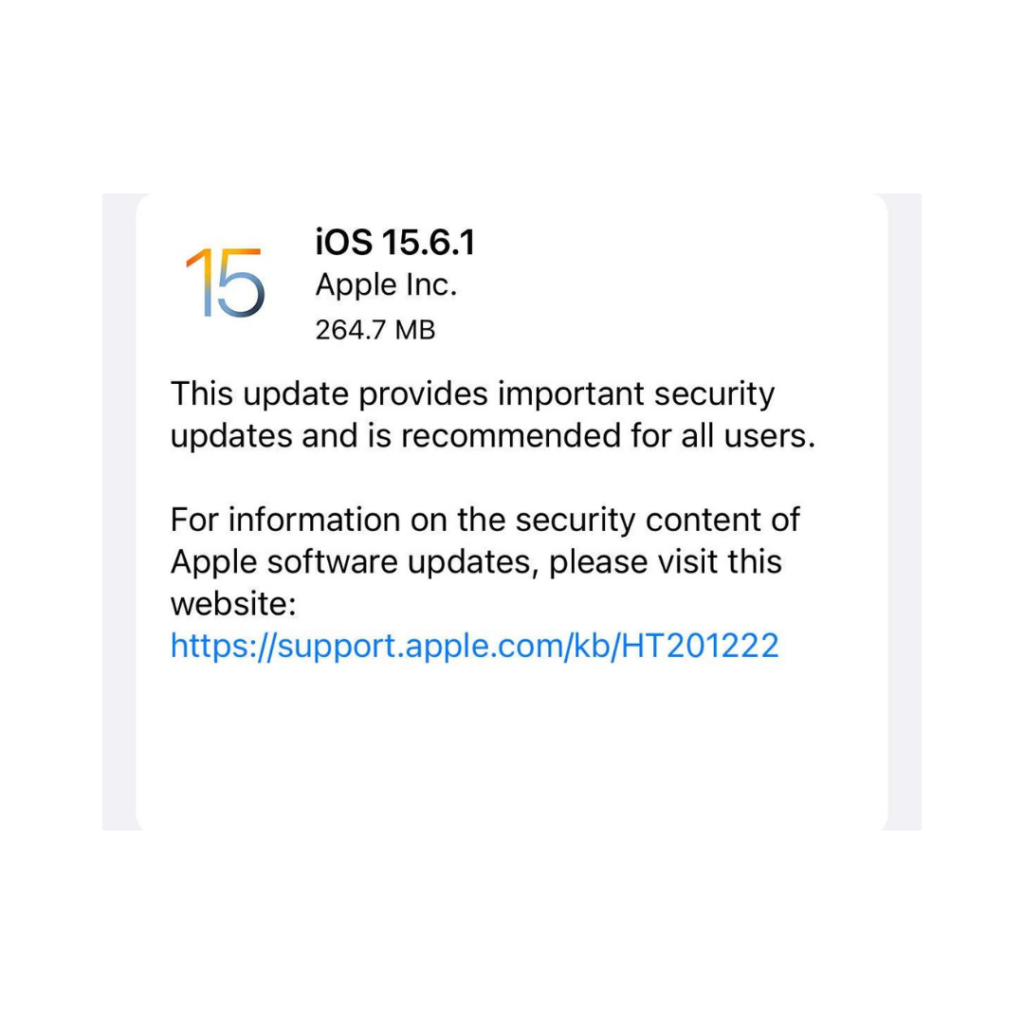Viewport: 1024px width, 1024px height.
Task: Click the "website:" text above the link
Action: 233,603
